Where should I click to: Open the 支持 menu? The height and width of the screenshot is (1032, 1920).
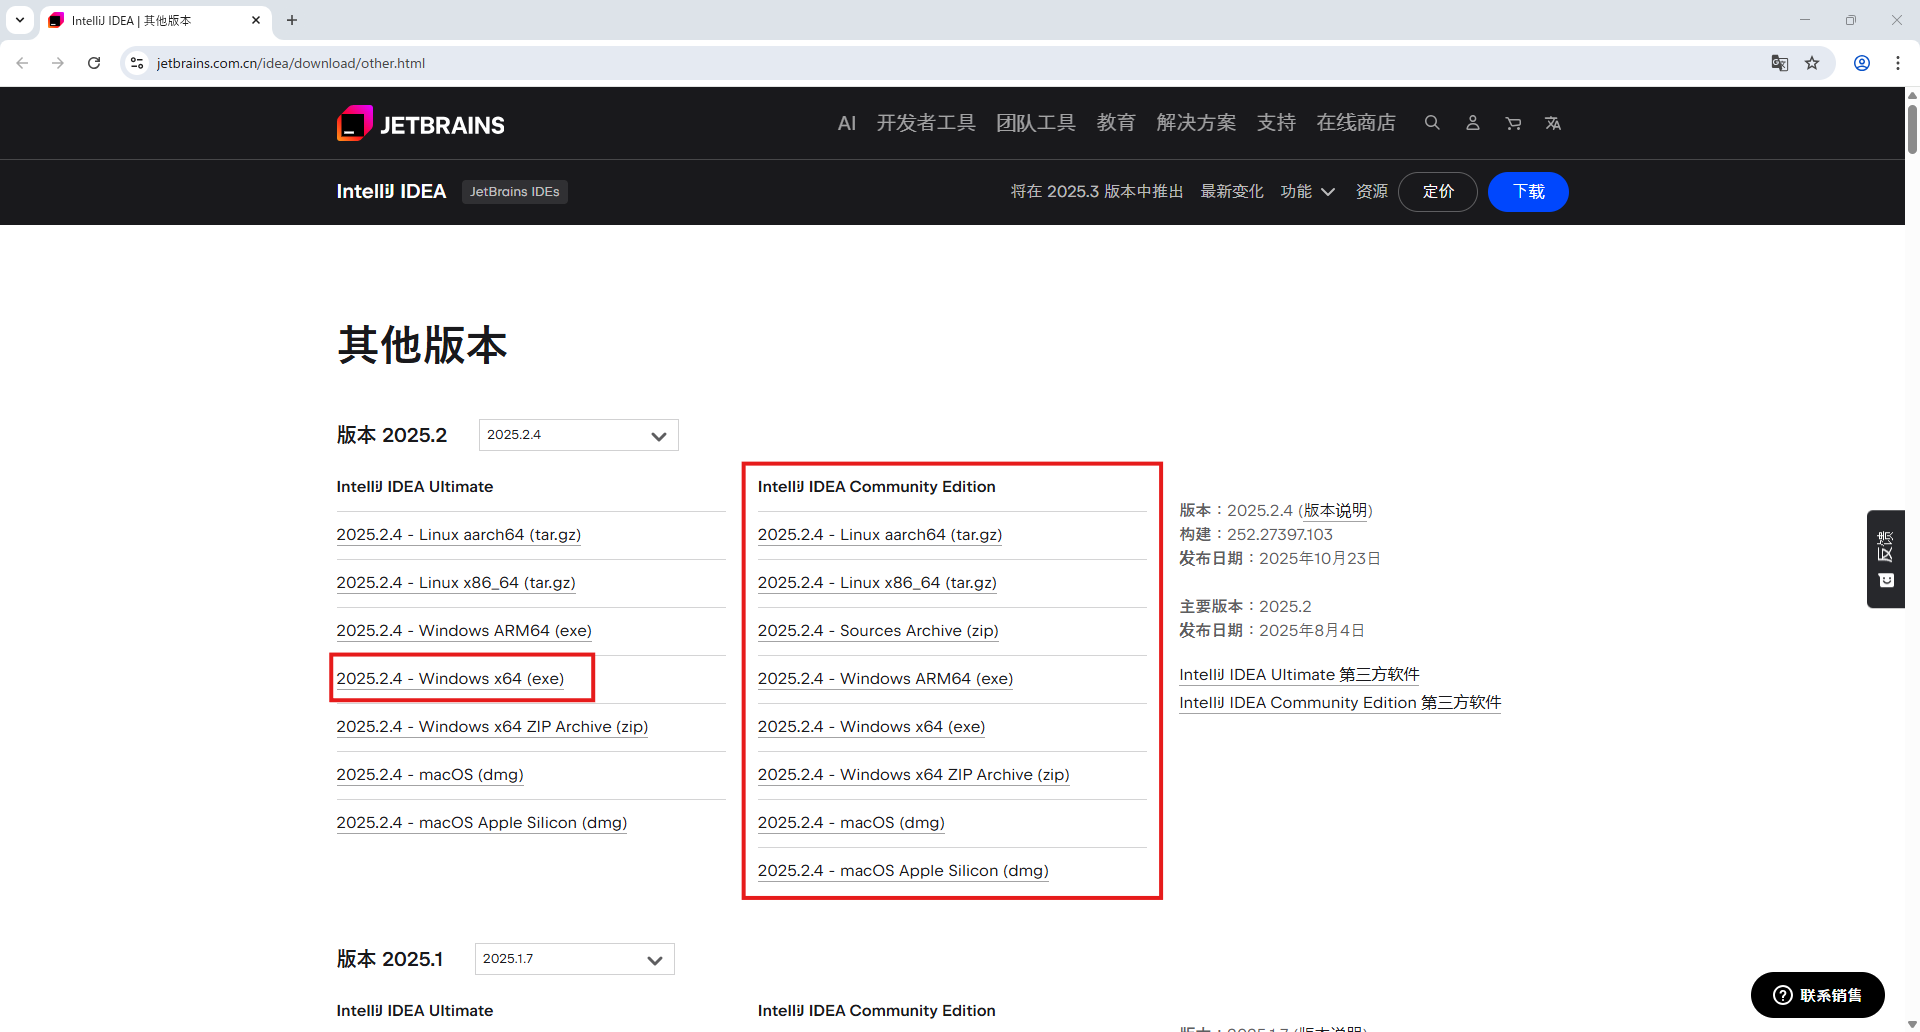(1276, 123)
